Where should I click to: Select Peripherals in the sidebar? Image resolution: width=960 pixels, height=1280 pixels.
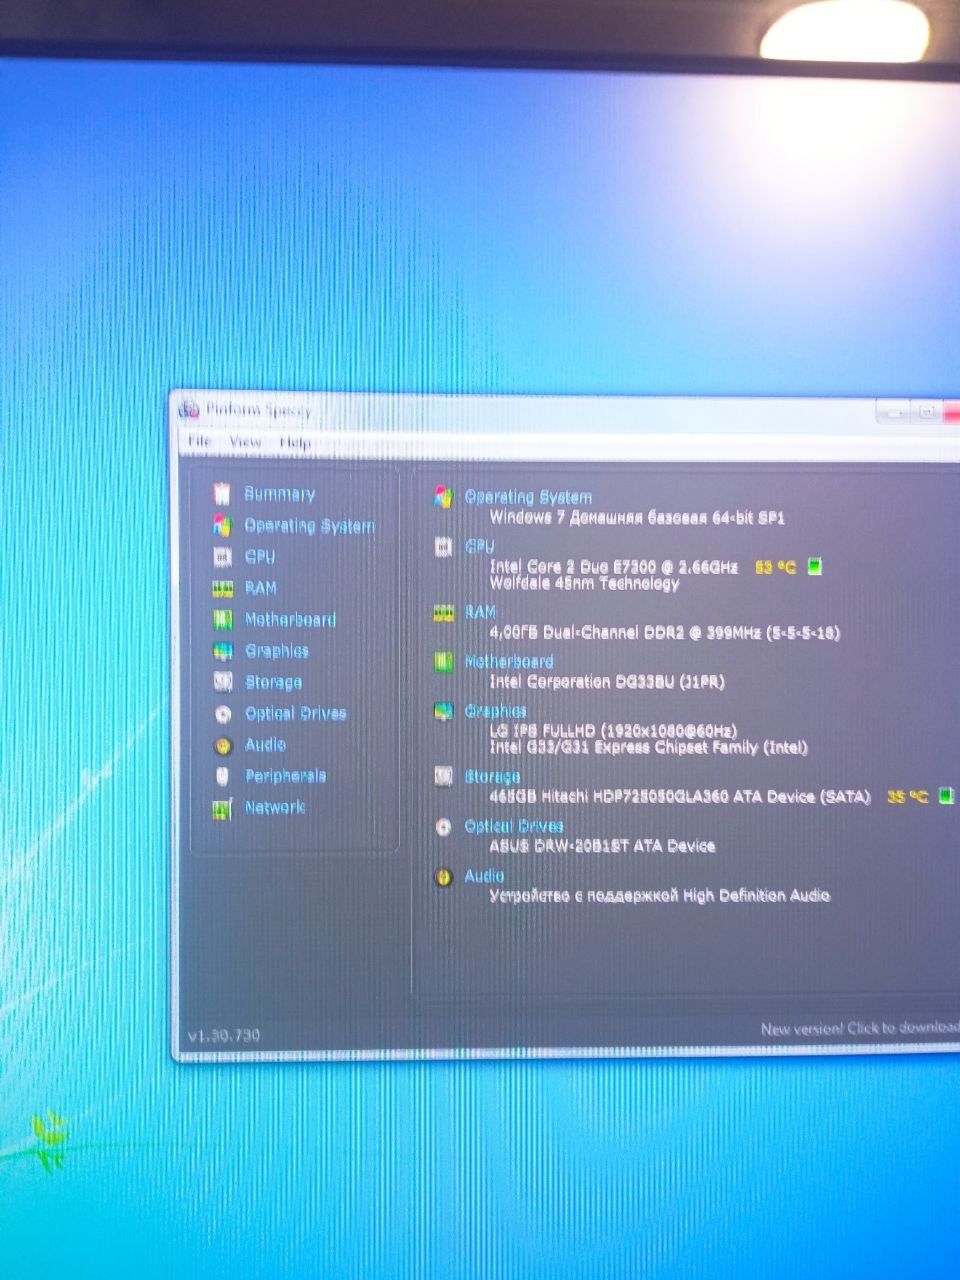286,776
